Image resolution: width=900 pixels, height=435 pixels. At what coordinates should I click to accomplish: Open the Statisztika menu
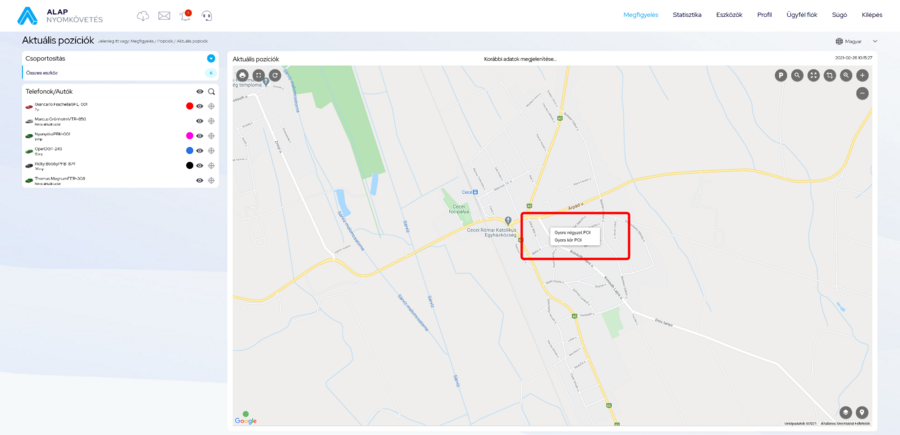point(687,15)
